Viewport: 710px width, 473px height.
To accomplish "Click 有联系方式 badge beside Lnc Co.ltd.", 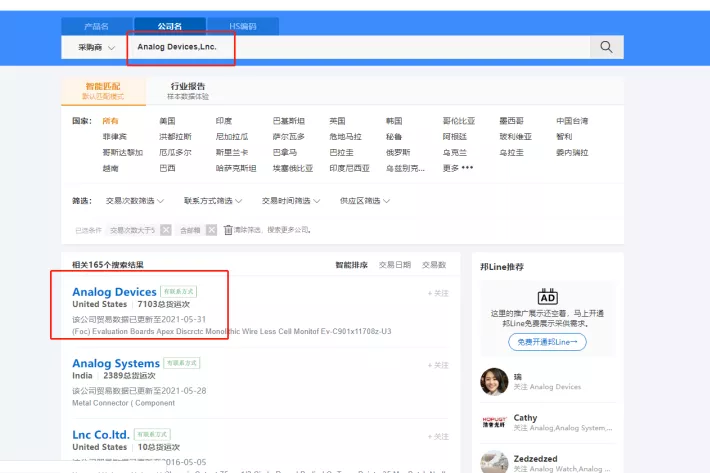I will pyautogui.click(x=152, y=435).
